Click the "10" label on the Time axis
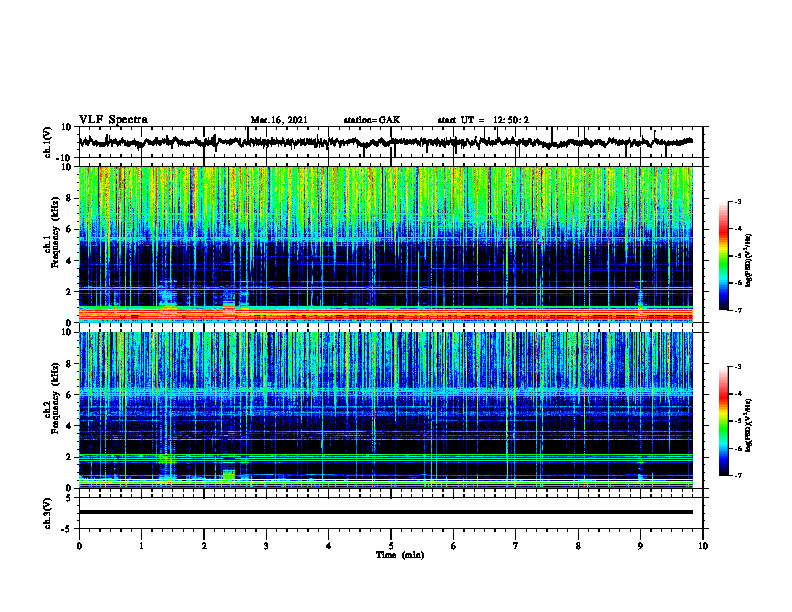Viewport: 792px width, 612px height. (703, 546)
